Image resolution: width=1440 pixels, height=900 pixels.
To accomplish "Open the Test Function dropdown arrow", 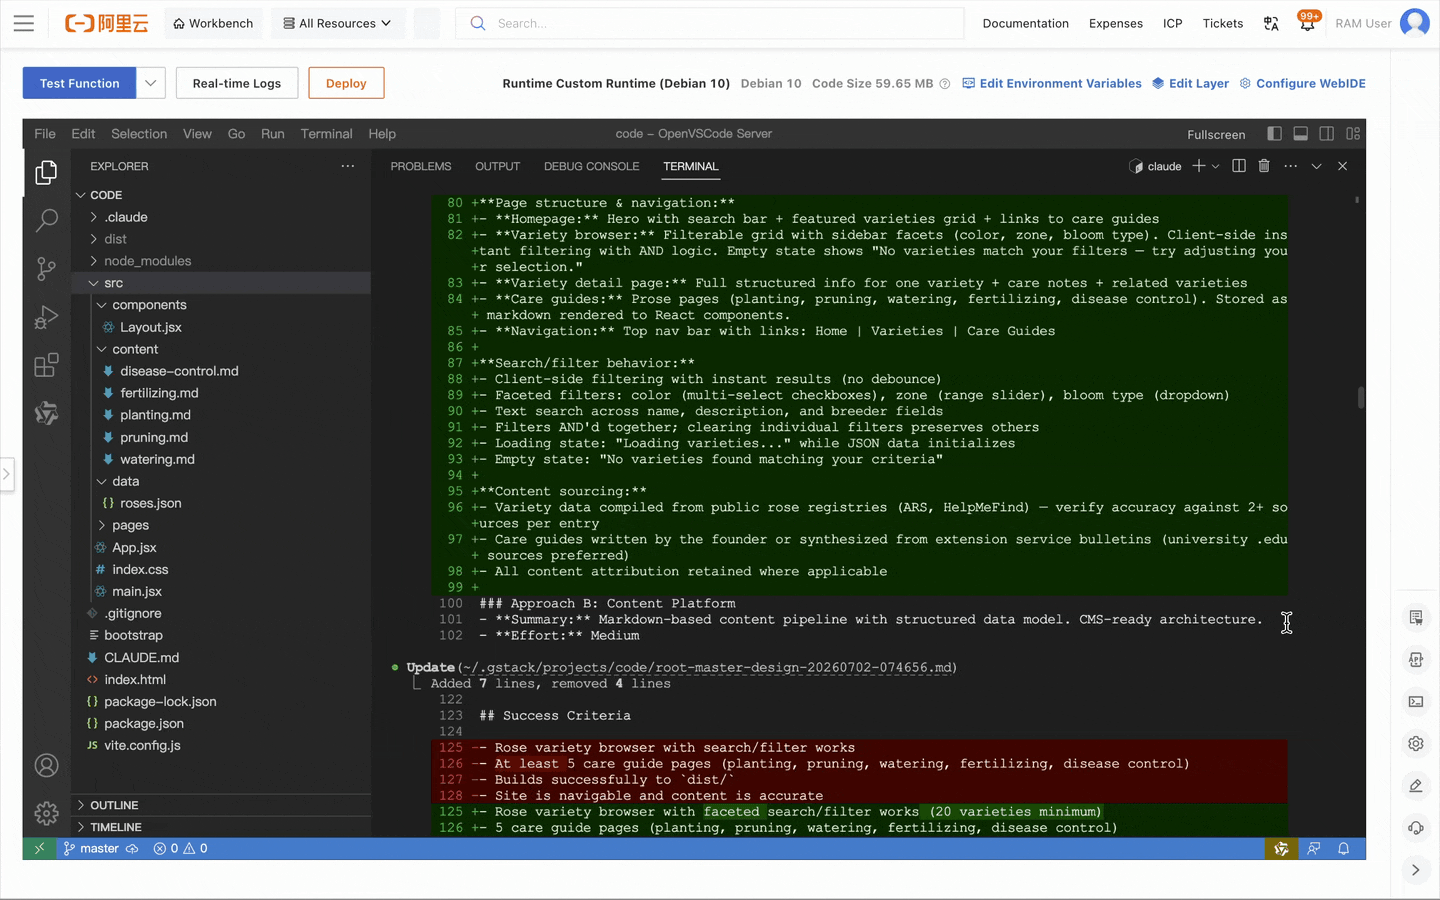I will point(150,83).
